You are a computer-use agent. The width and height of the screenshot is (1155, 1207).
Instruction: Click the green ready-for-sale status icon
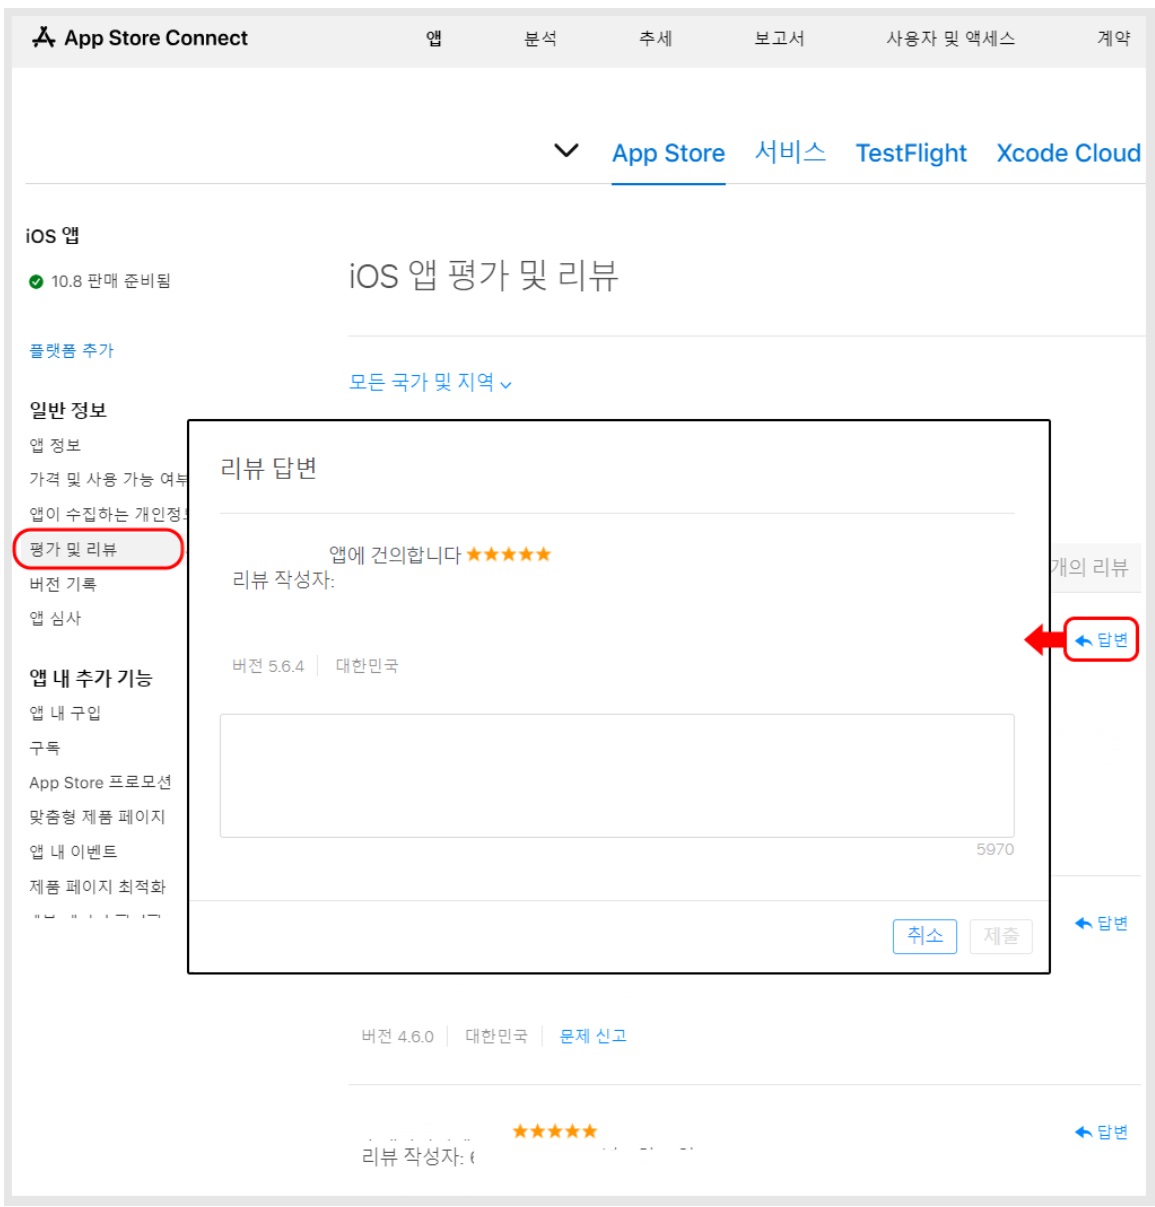pyautogui.click(x=36, y=282)
